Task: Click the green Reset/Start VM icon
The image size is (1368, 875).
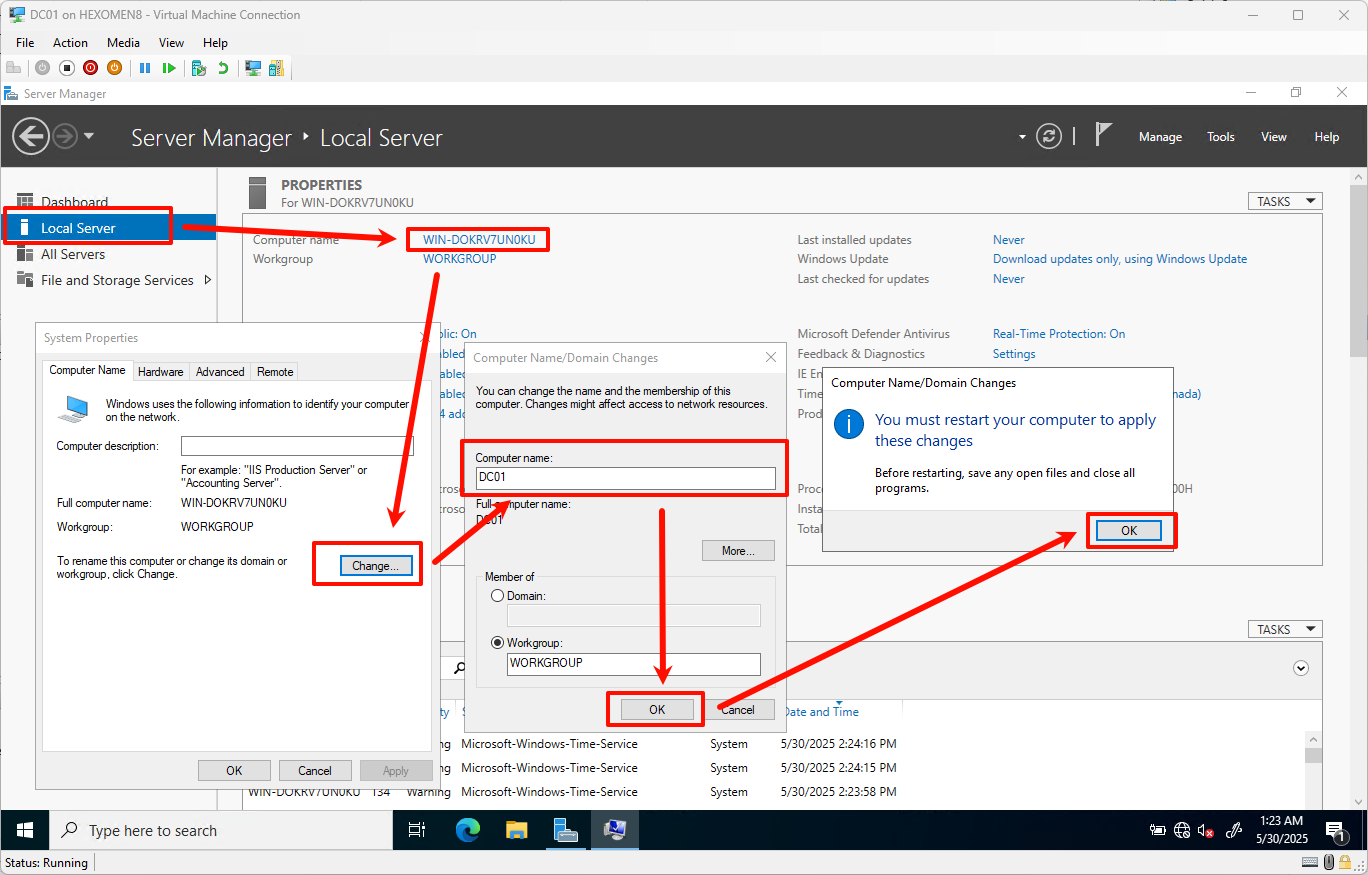Action: point(169,68)
